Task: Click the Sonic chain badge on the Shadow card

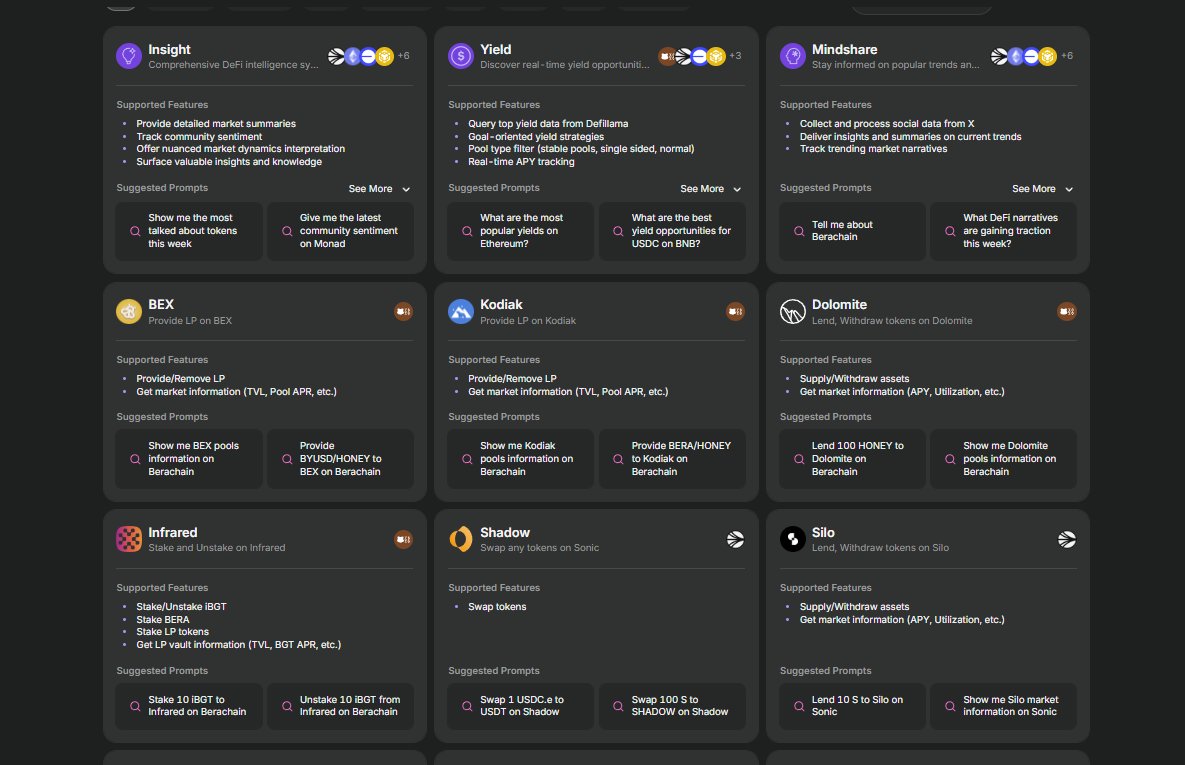Action: click(x=736, y=539)
